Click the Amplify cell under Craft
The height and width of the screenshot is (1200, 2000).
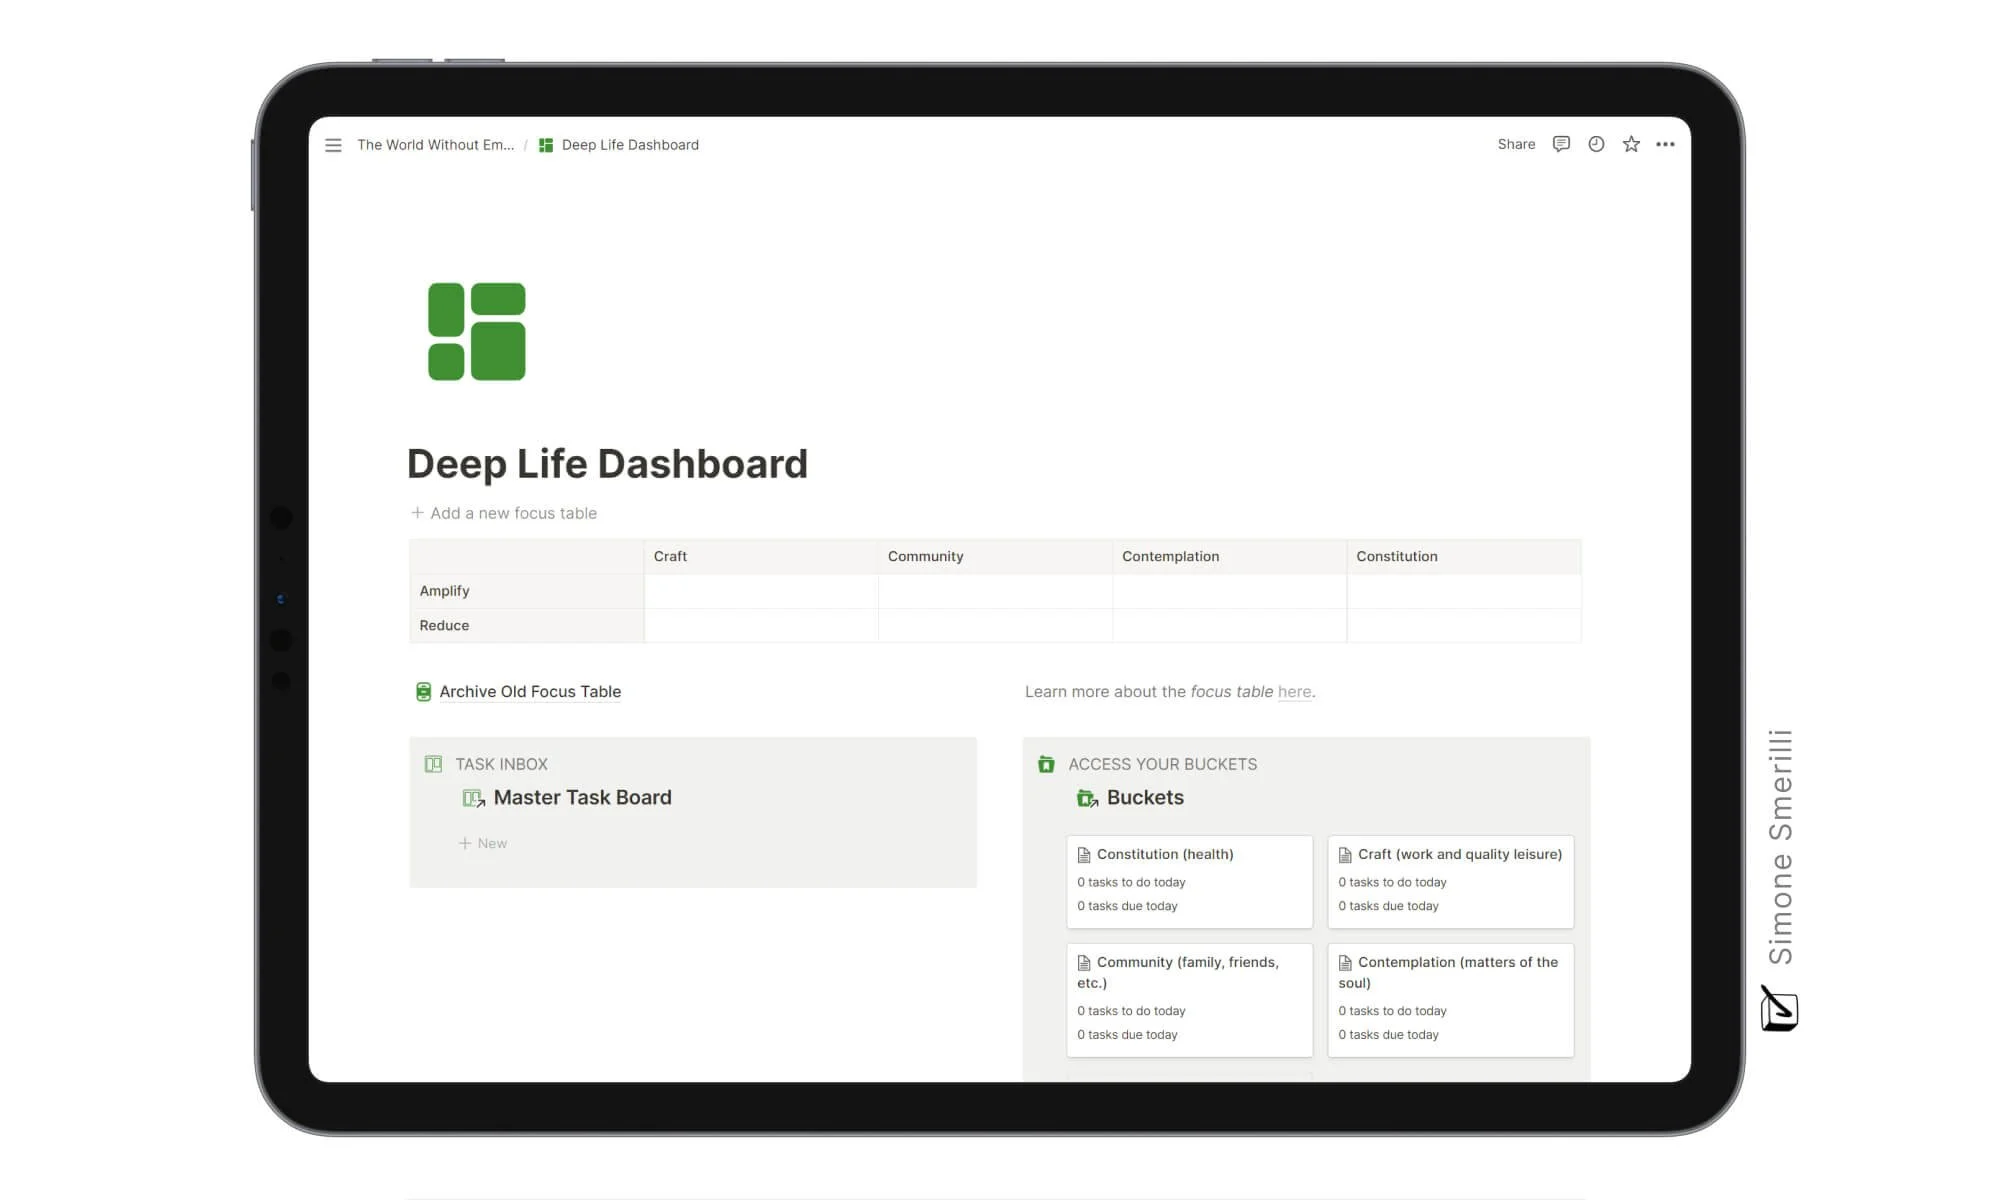(x=761, y=591)
